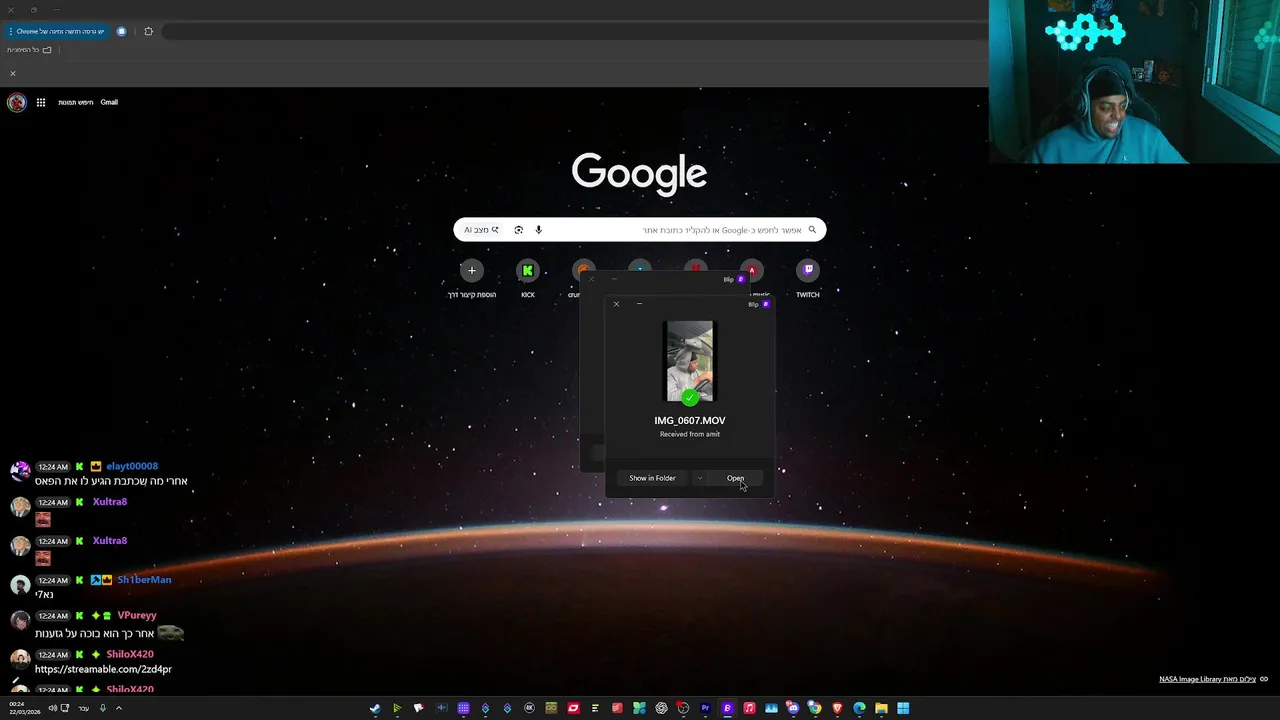The height and width of the screenshot is (720, 1280).
Task: Click the VPureyy username in chat
Action: coord(137,616)
